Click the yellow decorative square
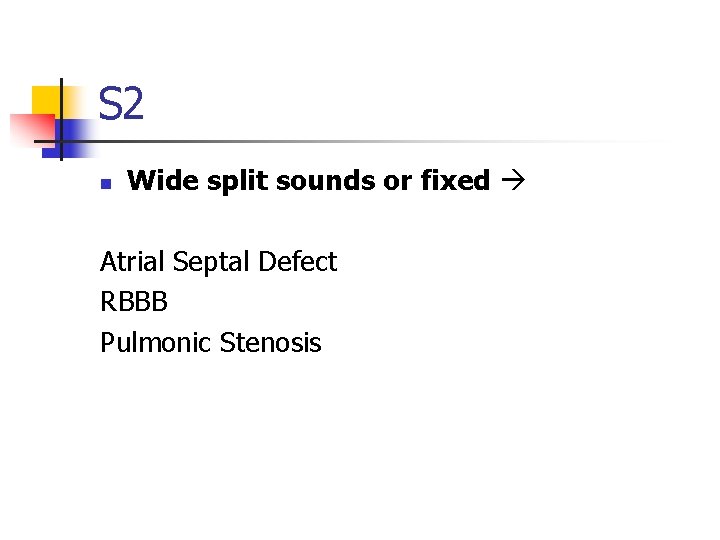 point(47,102)
